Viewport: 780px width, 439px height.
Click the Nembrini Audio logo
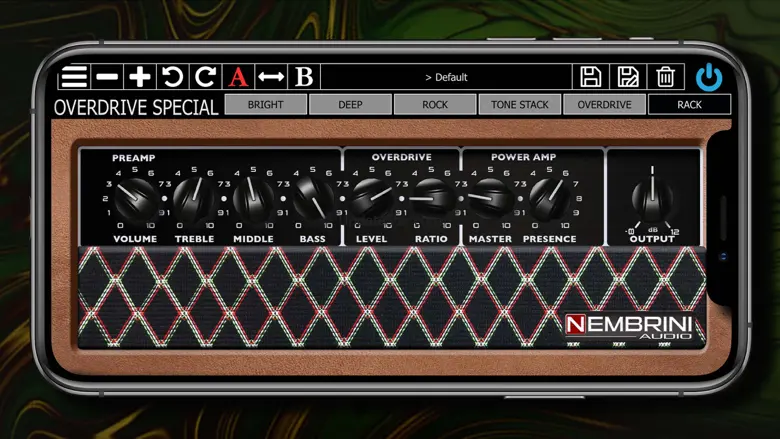[x=629, y=327]
